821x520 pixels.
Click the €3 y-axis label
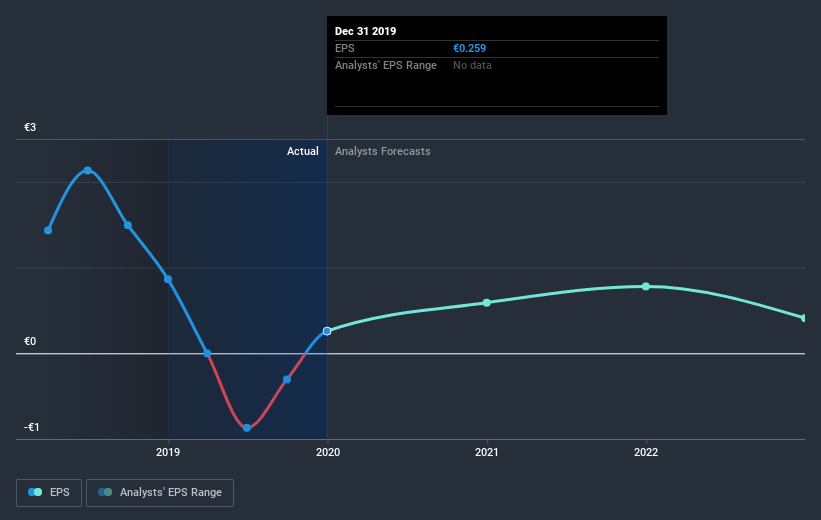[x=30, y=127]
